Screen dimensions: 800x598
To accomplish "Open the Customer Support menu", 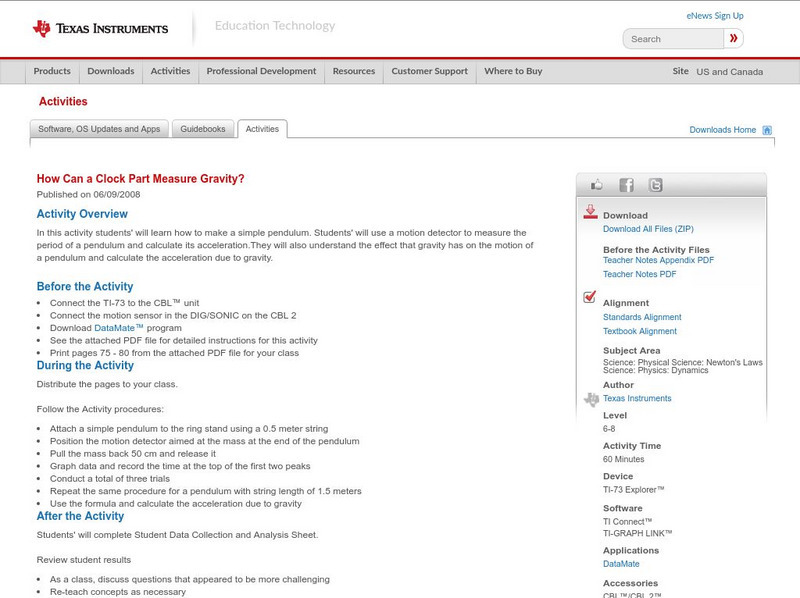I will (430, 71).
